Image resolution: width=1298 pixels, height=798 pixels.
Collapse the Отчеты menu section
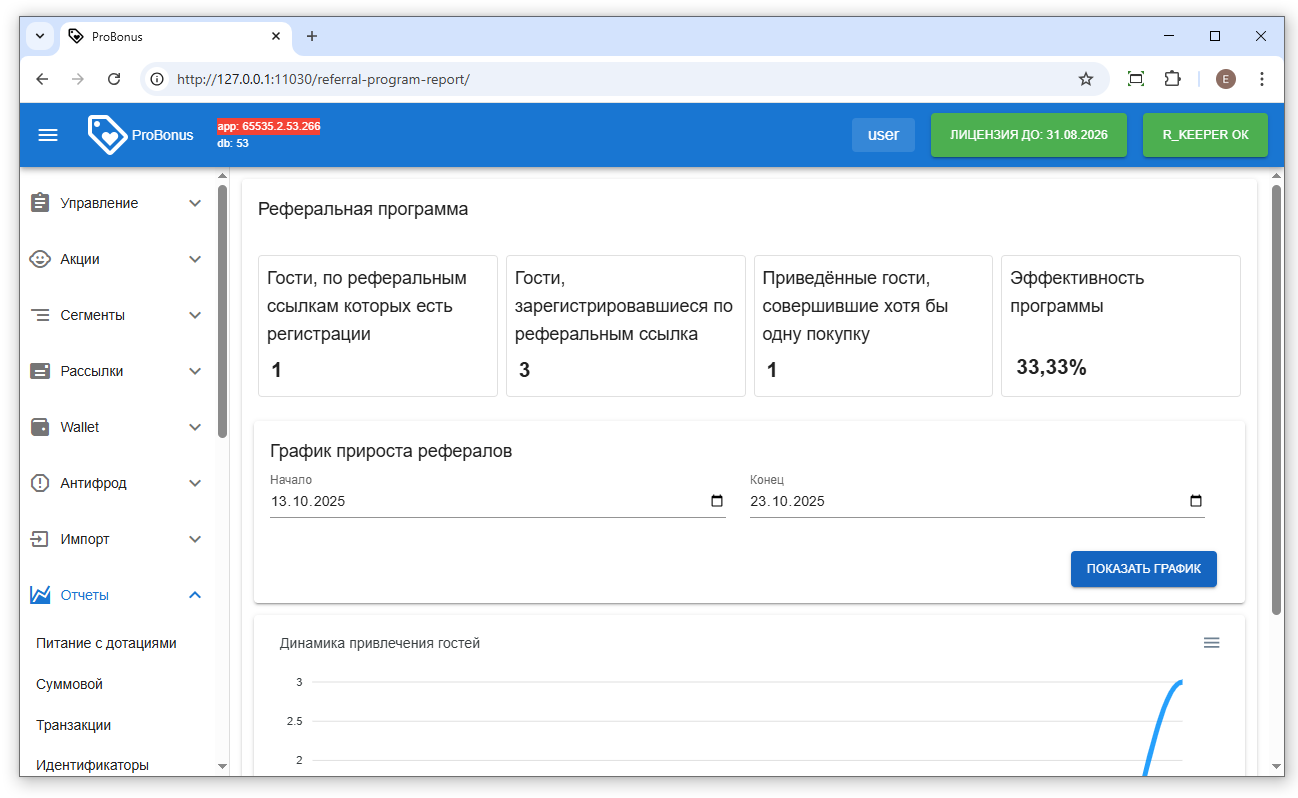click(x=195, y=595)
